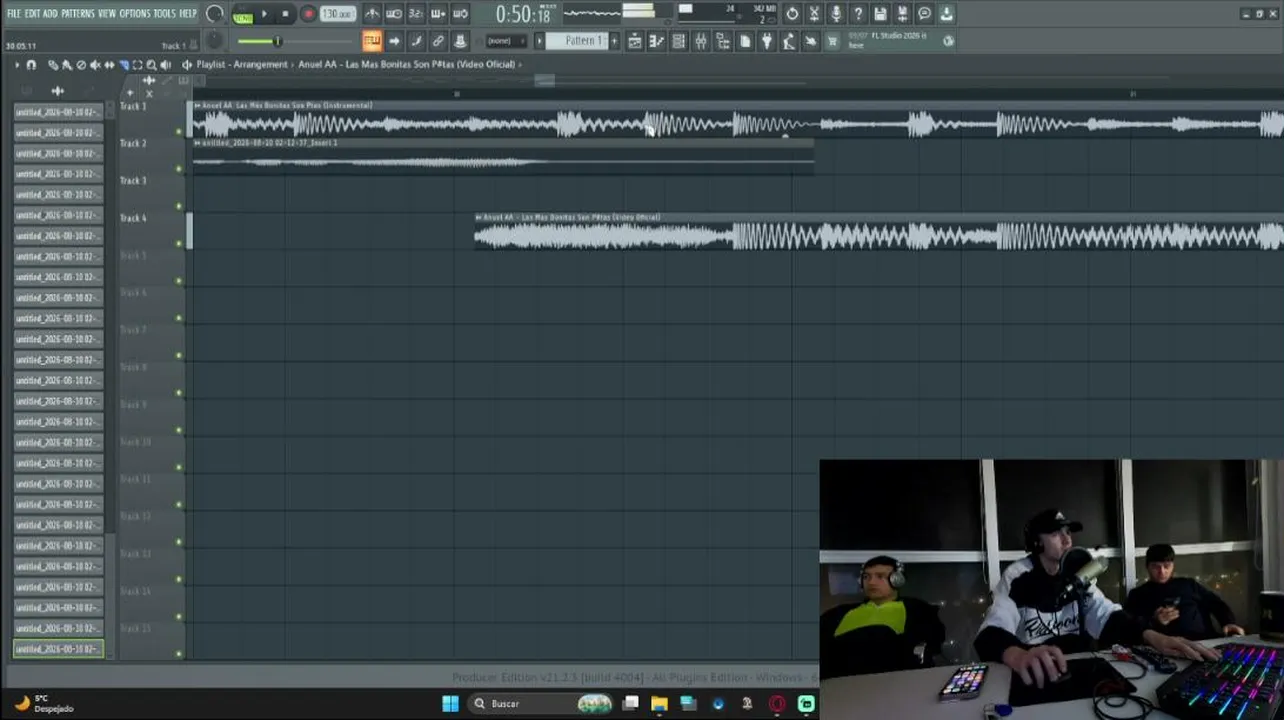Viewport: 1284px width, 720px height.
Task: Click the right-arrow auto scroll icon
Action: [x=394, y=41]
